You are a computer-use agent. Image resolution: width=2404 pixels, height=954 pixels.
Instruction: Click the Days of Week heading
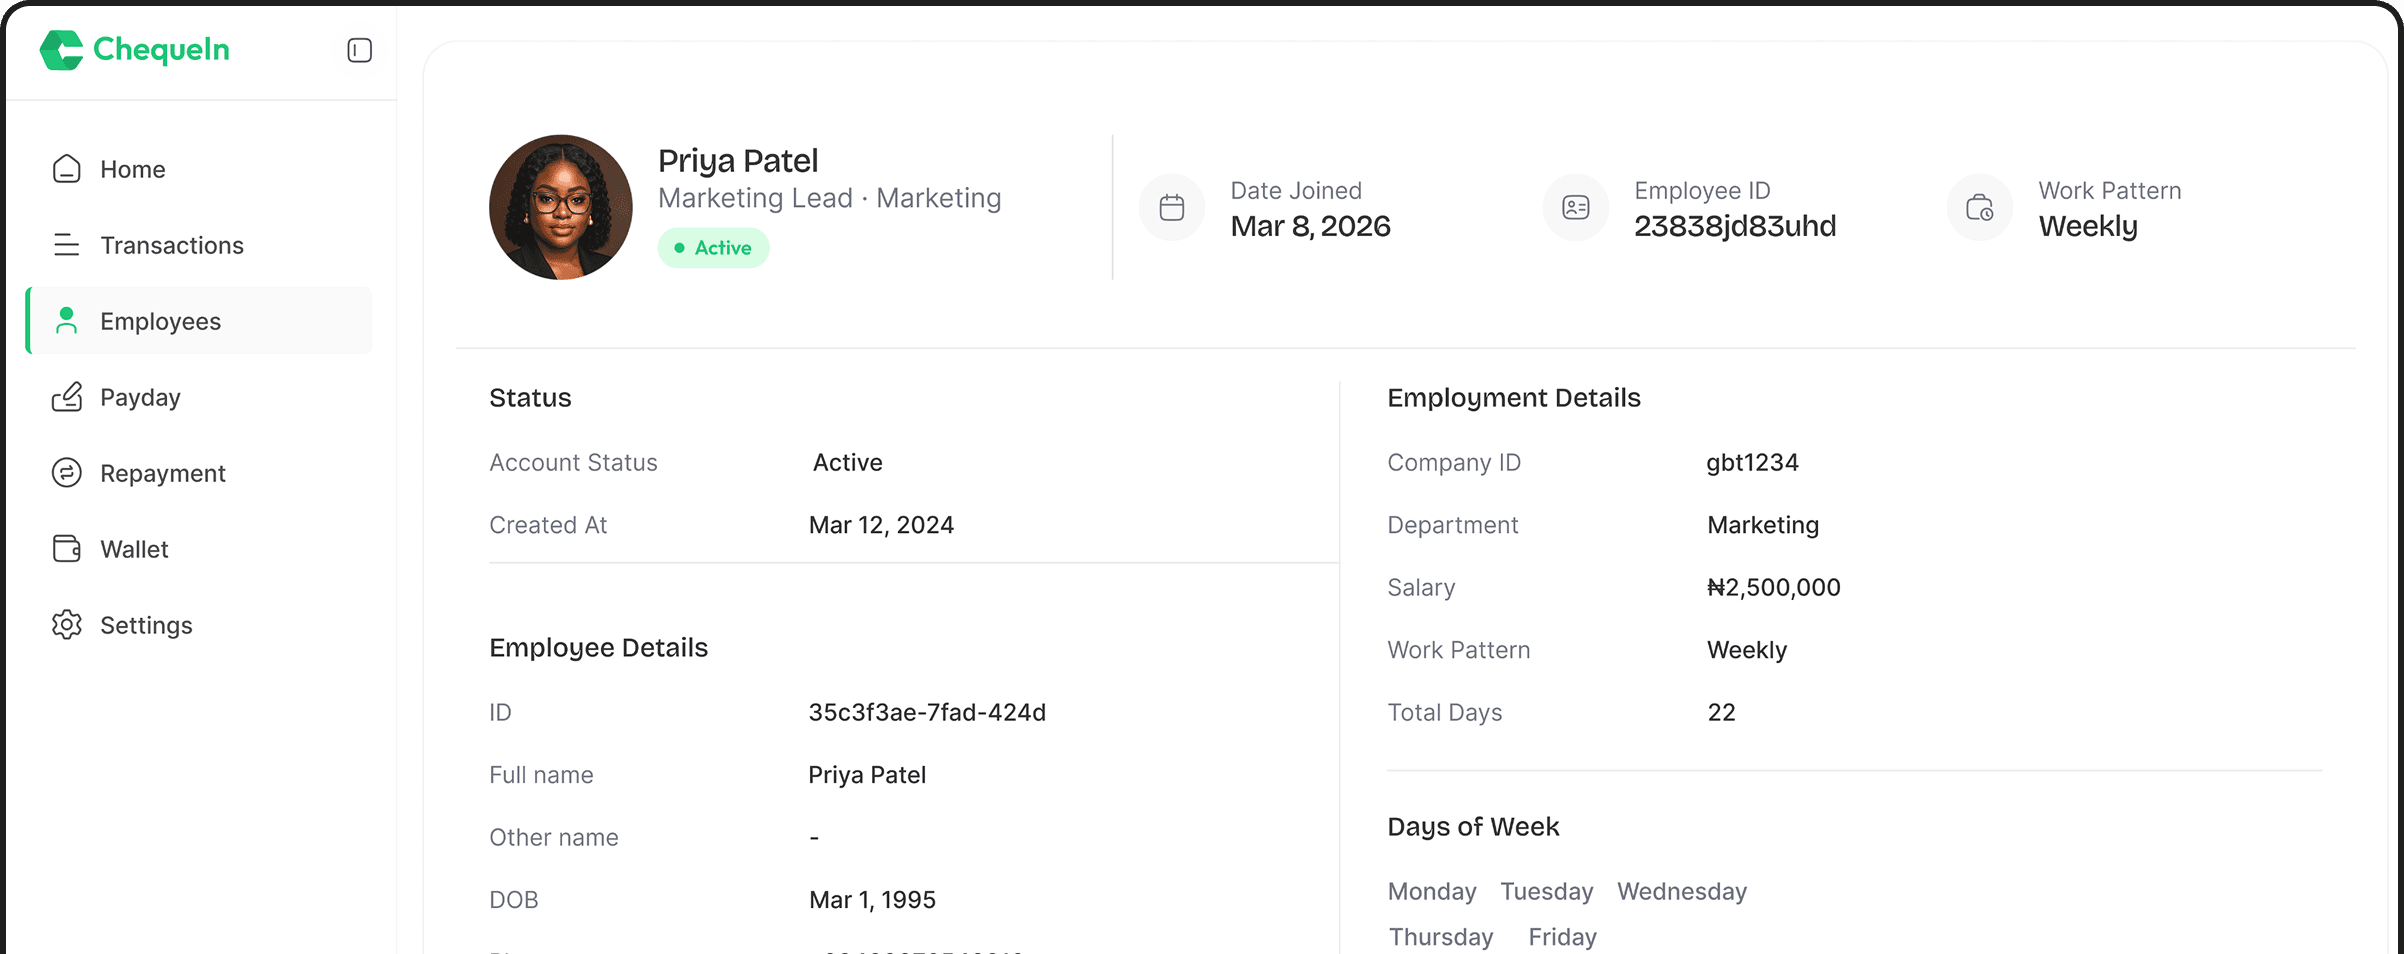(x=1473, y=827)
